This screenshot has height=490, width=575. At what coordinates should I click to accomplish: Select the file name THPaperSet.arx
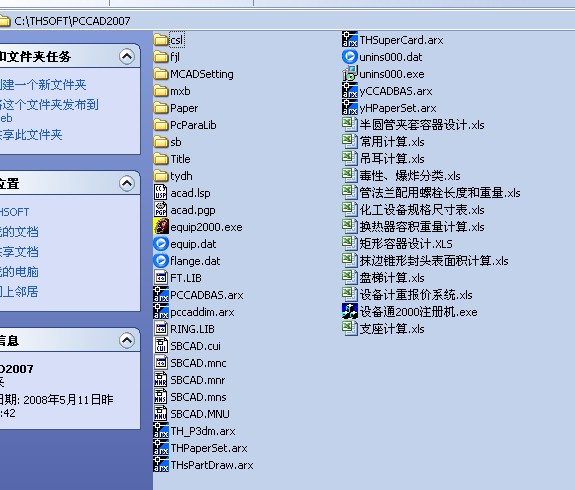209,448
